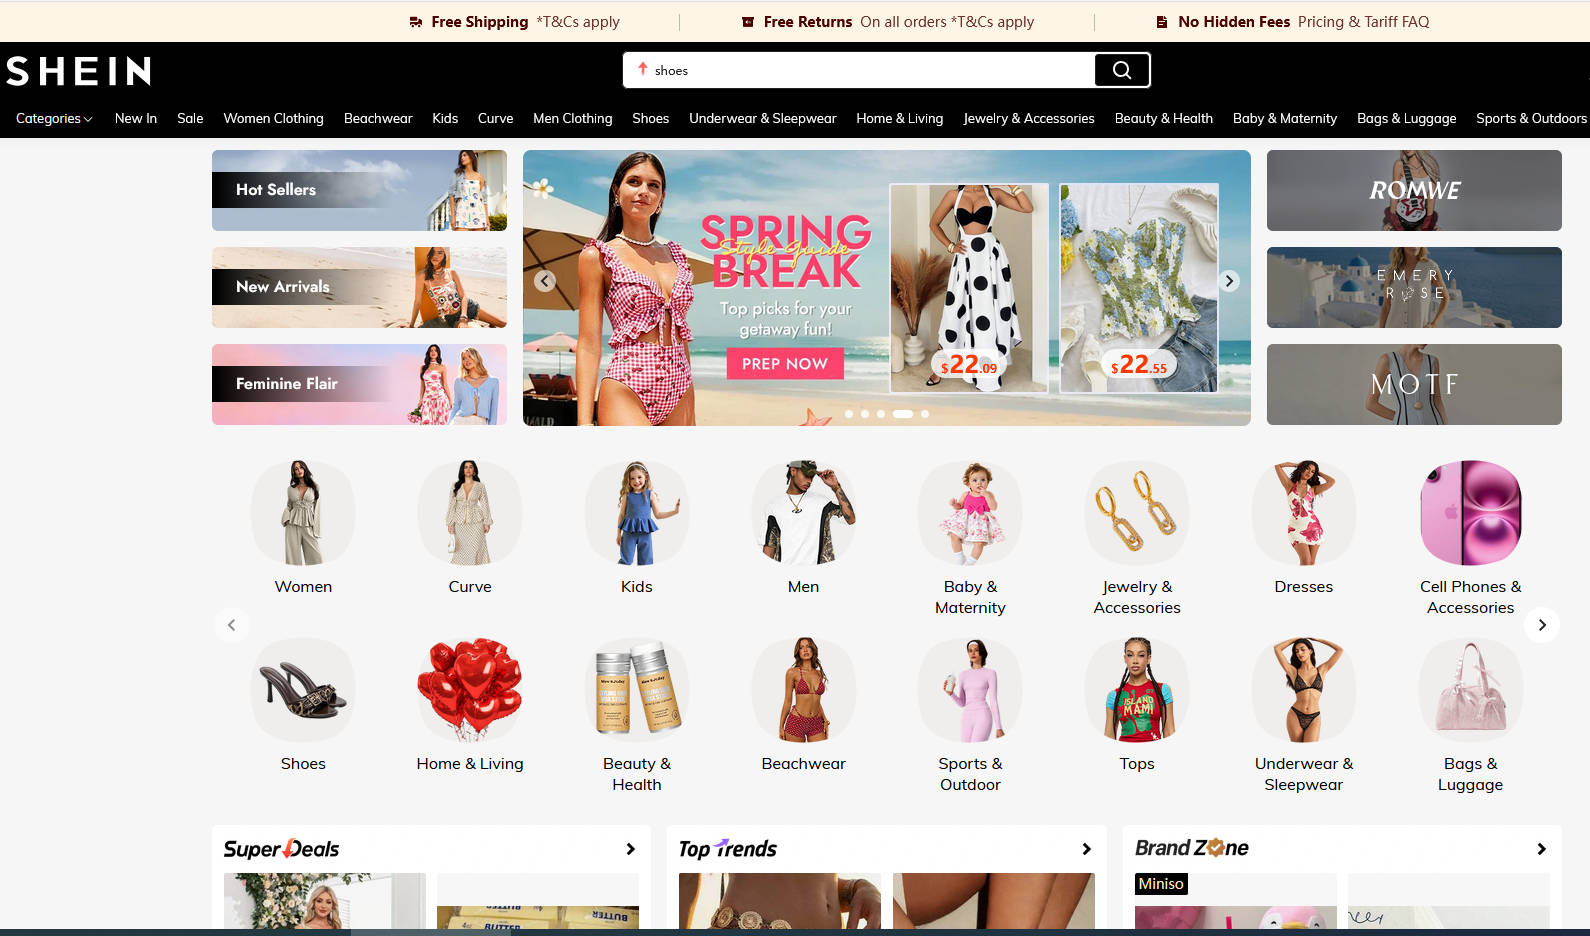
Task: Open the Beauty & Health category icon
Action: coord(636,690)
